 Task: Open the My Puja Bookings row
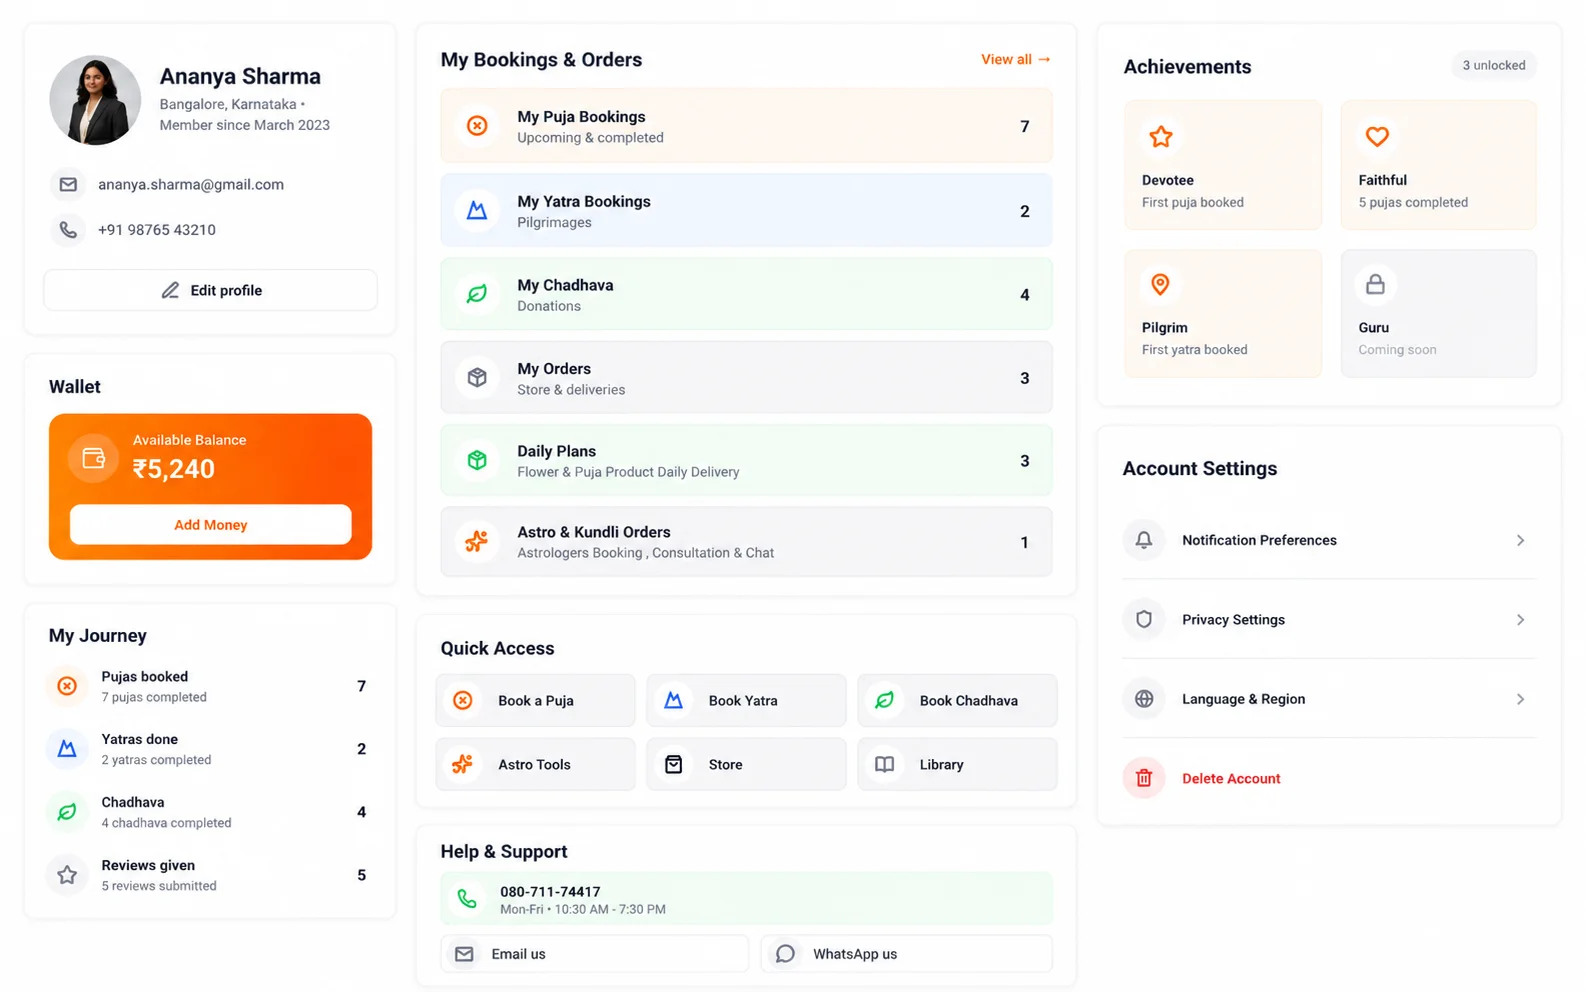click(x=746, y=126)
